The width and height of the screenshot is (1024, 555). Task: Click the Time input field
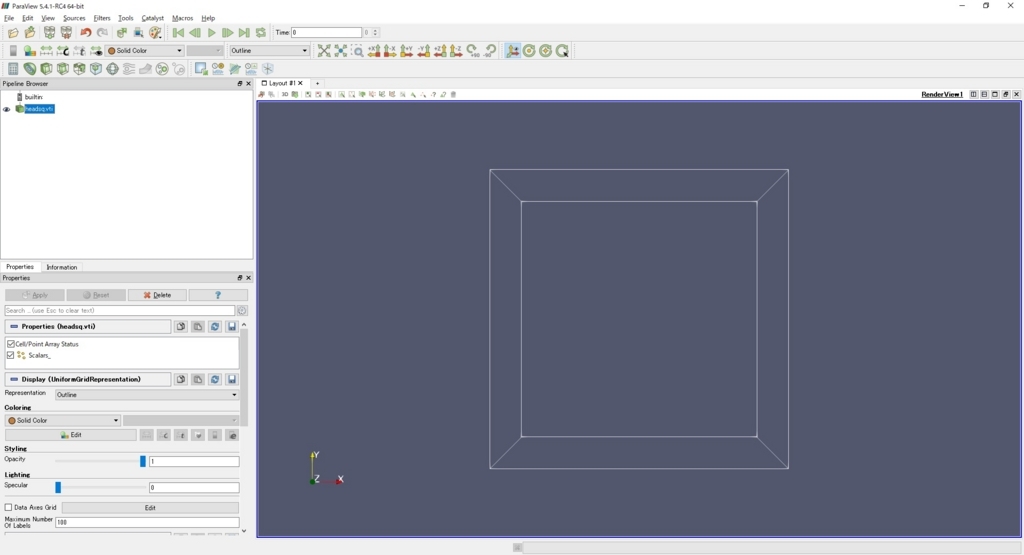[327, 33]
